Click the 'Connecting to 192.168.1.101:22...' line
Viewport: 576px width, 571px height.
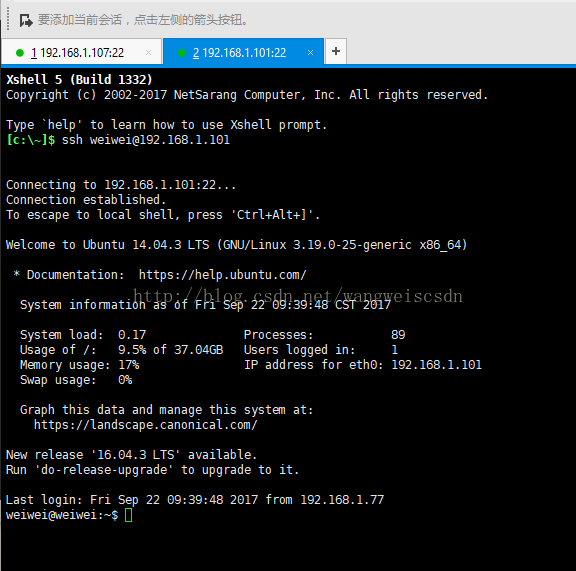pos(121,185)
